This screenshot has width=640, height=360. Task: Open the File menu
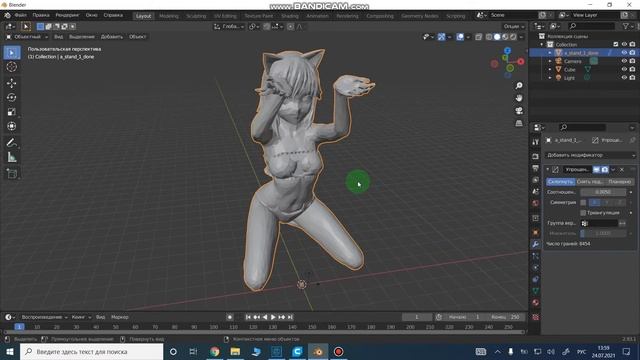pyautogui.click(x=20, y=15)
